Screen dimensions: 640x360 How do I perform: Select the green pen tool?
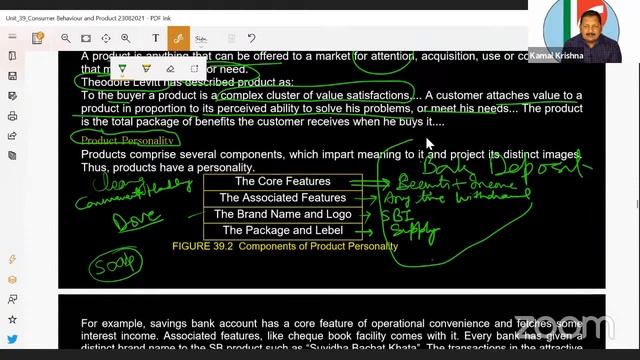pyautogui.click(x=122, y=69)
